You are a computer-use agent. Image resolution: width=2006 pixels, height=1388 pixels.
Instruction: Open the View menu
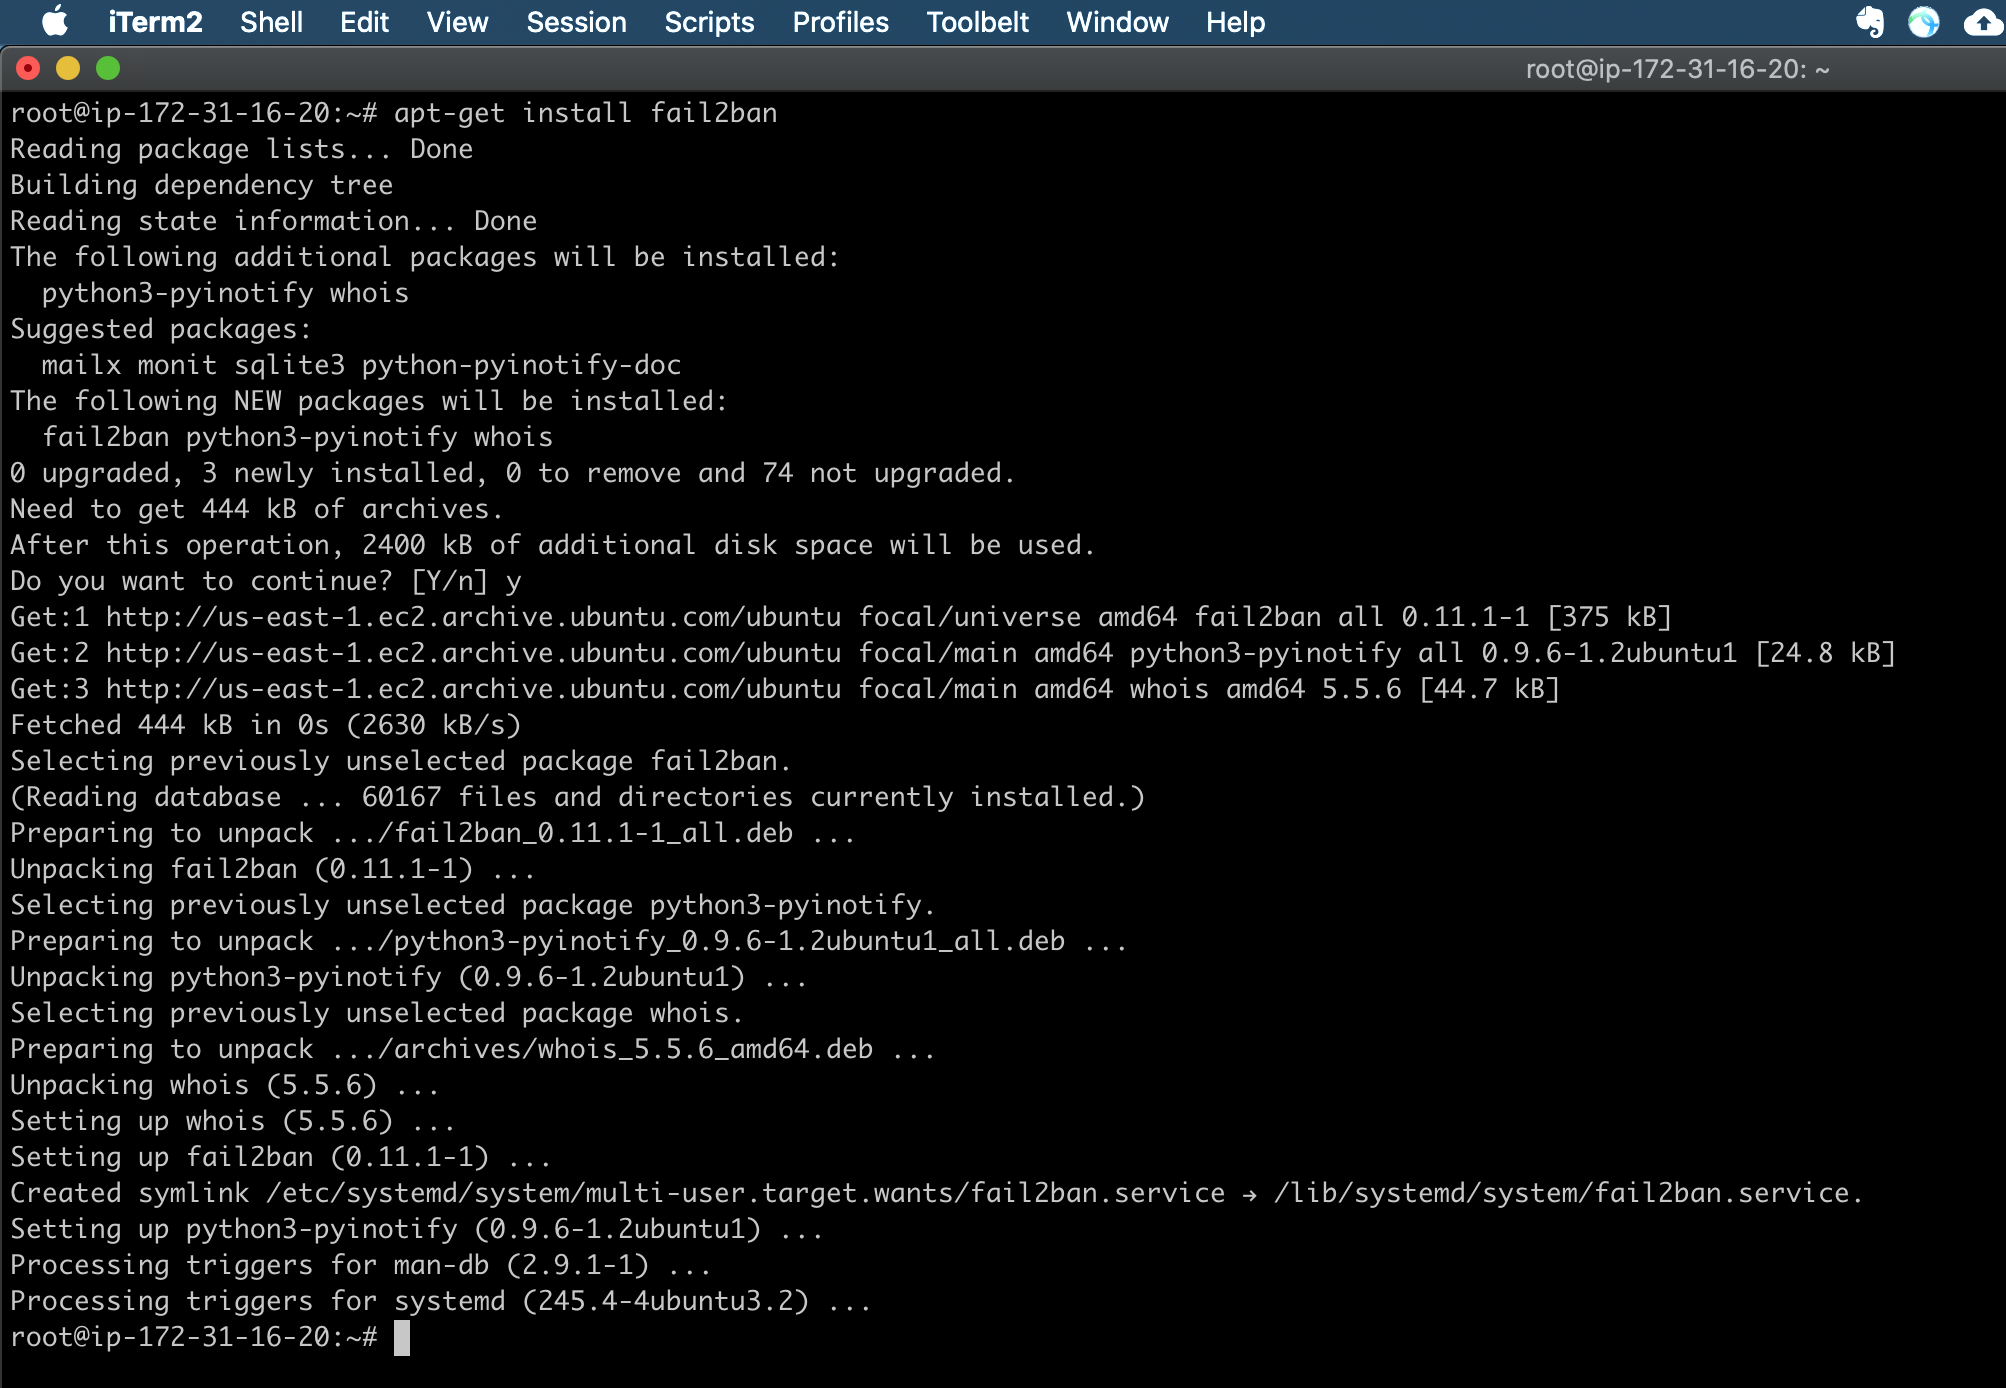point(457,22)
